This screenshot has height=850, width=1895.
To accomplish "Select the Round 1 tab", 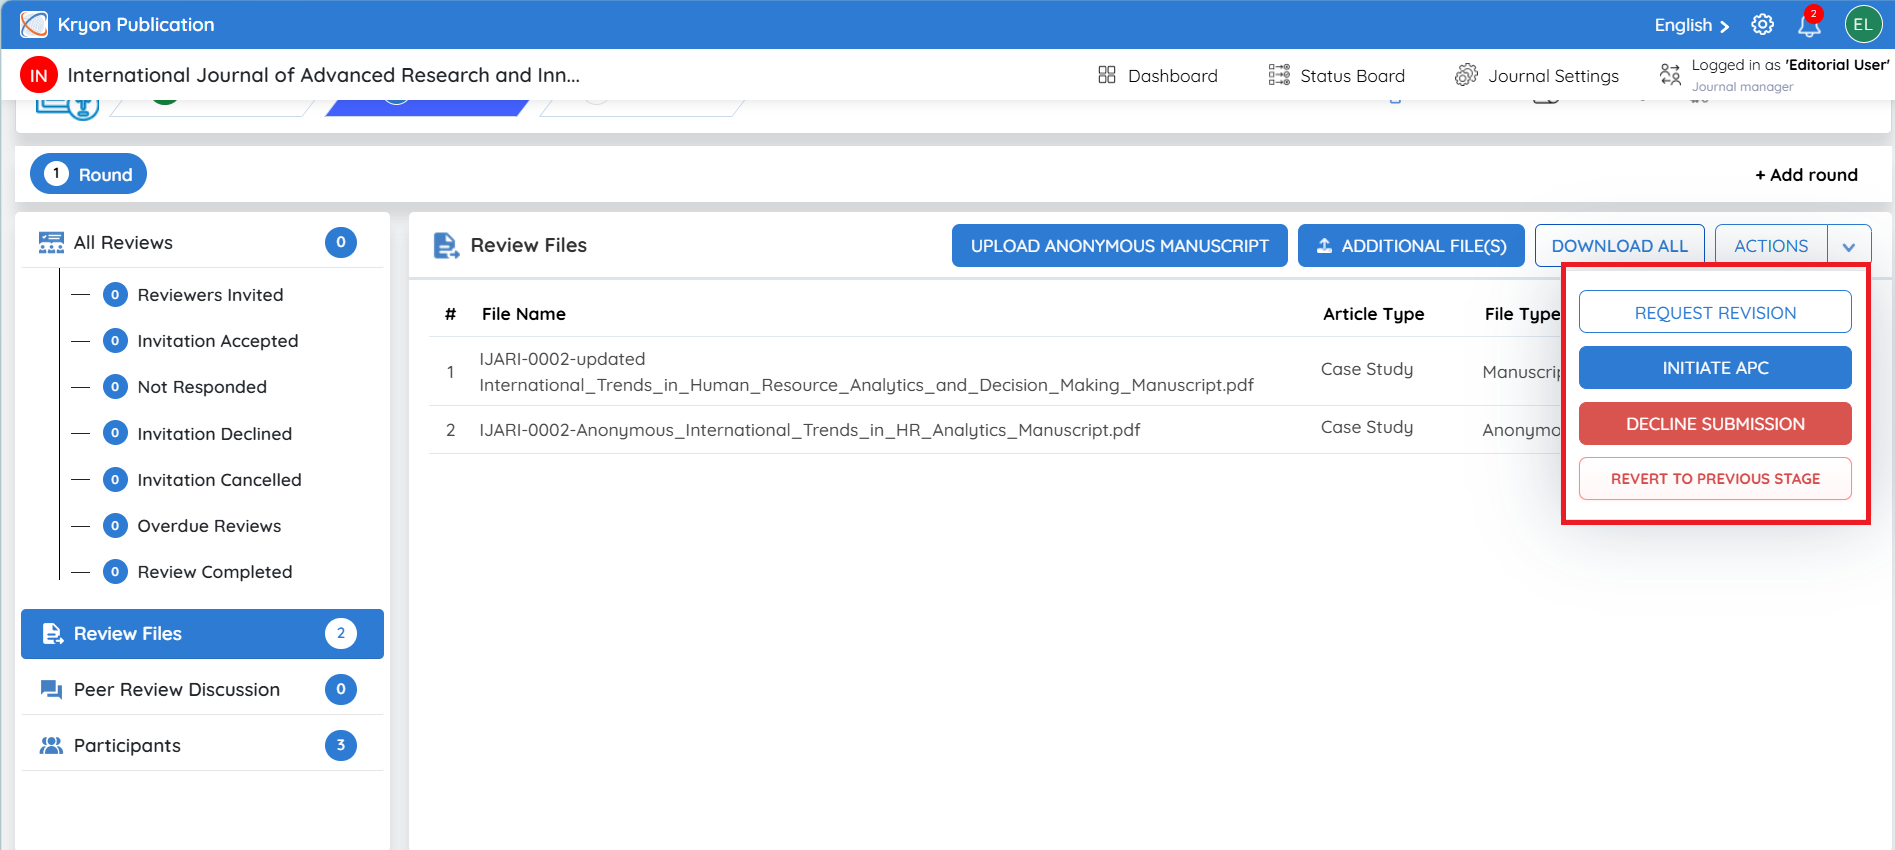I will tap(88, 174).
